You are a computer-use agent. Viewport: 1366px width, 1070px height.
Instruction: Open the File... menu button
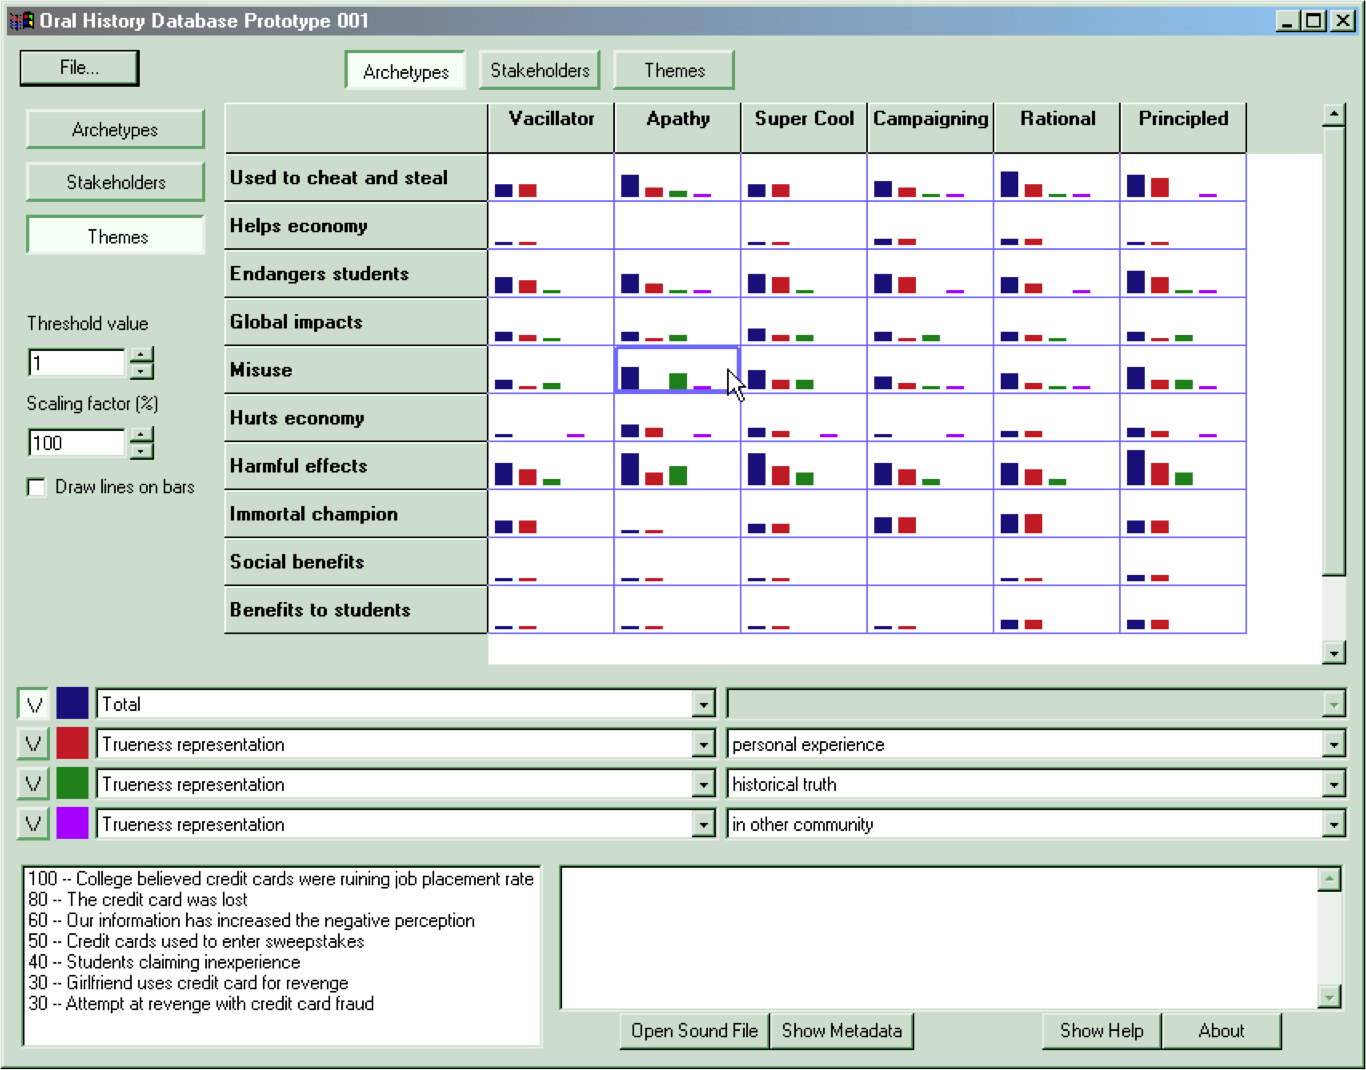(79, 68)
